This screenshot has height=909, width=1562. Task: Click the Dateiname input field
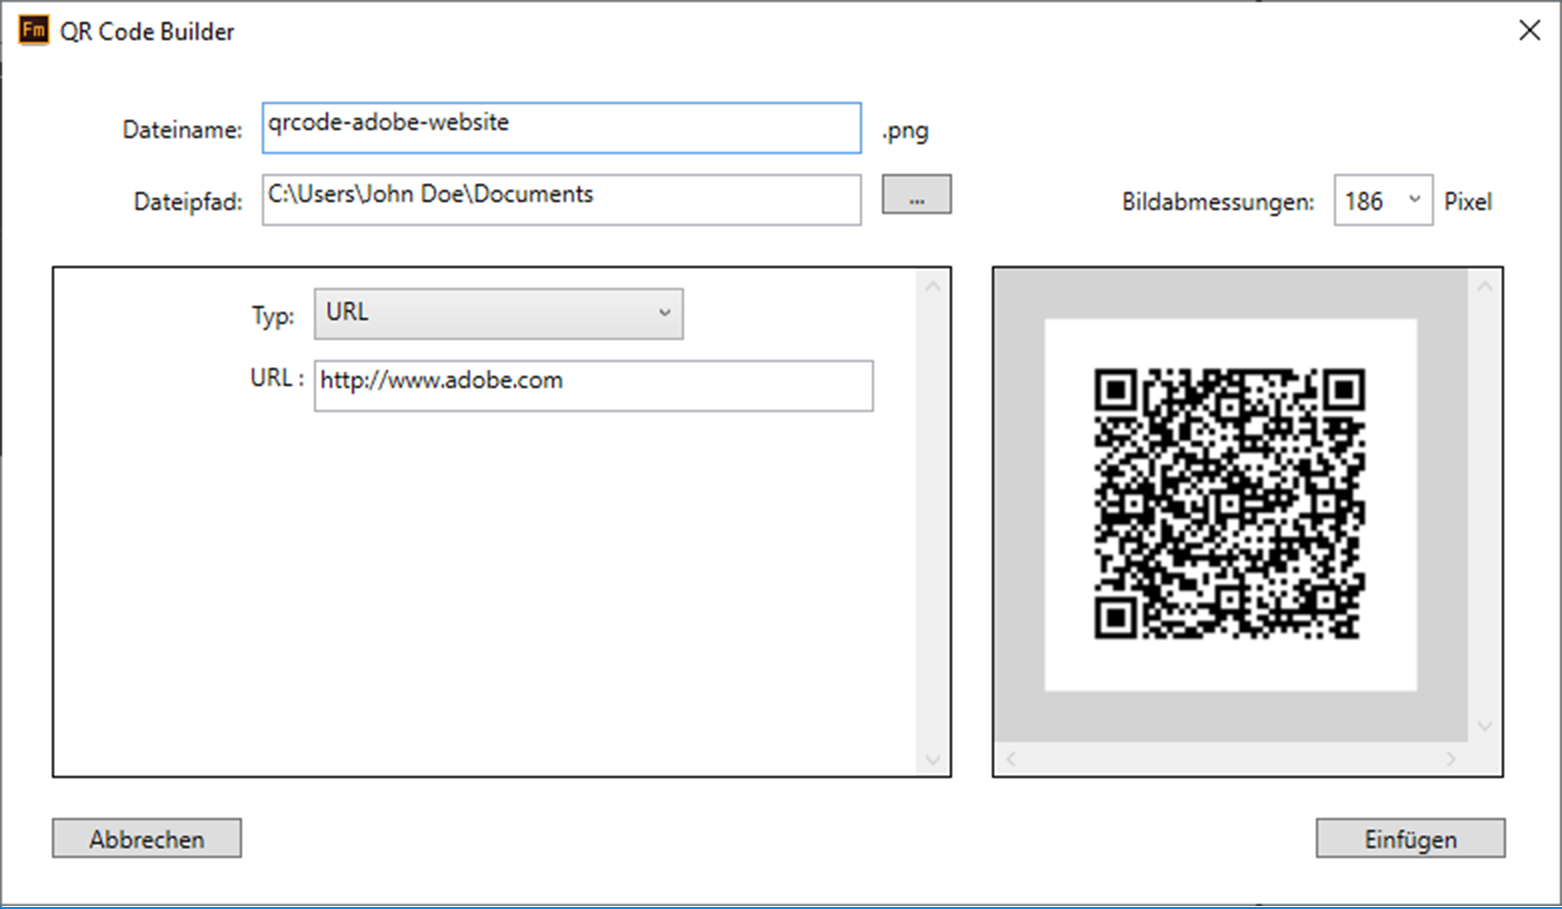pyautogui.click(x=560, y=128)
